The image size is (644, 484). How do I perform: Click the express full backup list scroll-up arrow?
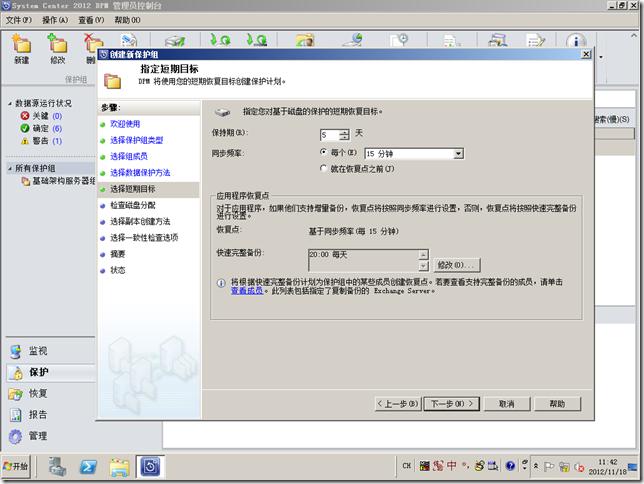click(x=423, y=255)
